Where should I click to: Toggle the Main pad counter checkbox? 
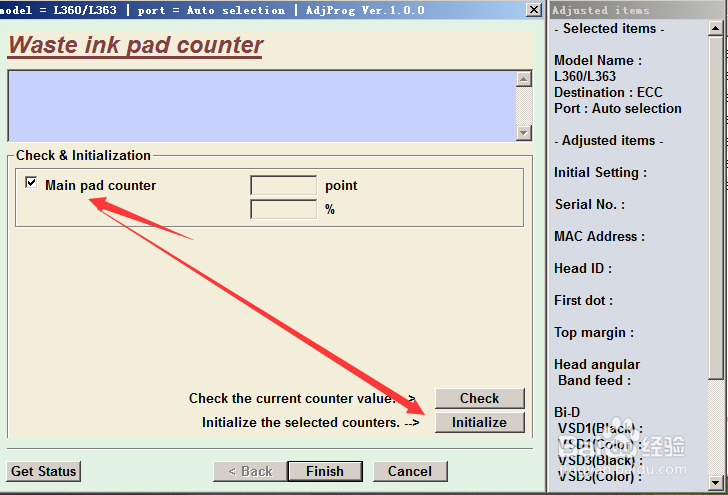31,182
